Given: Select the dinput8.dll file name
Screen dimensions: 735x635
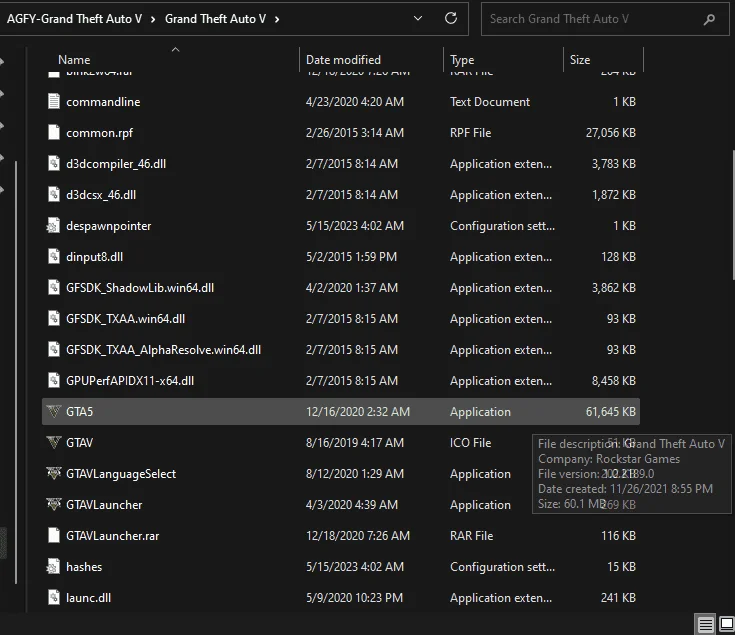Looking at the screenshot, I should tap(94, 256).
